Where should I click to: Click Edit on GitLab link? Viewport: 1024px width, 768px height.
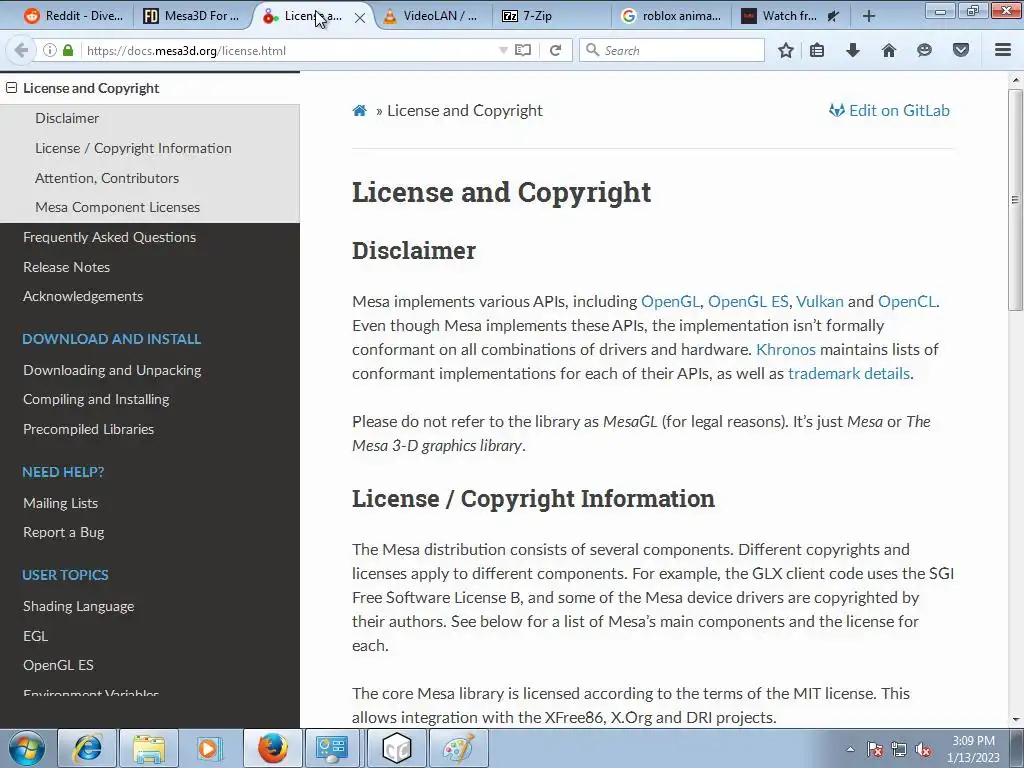click(x=889, y=110)
